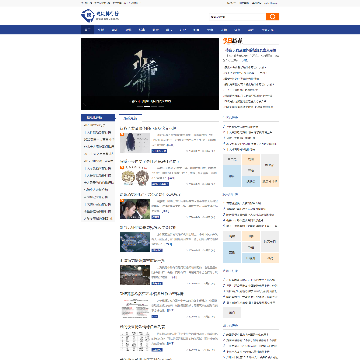Open the last item in the blue navigation bar
This screenshot has height=360, width=360.
(x=267, y=30)
